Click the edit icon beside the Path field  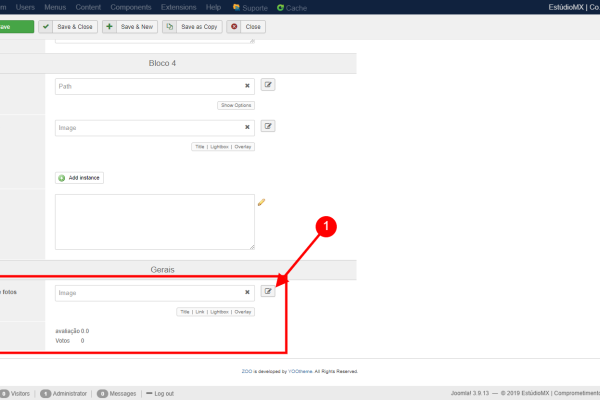tap(268, 85)
